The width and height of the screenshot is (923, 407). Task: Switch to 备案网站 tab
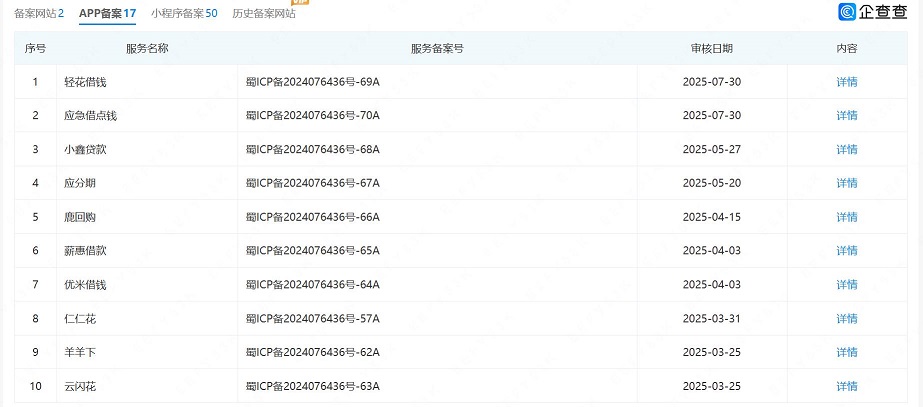click(39, 14)
